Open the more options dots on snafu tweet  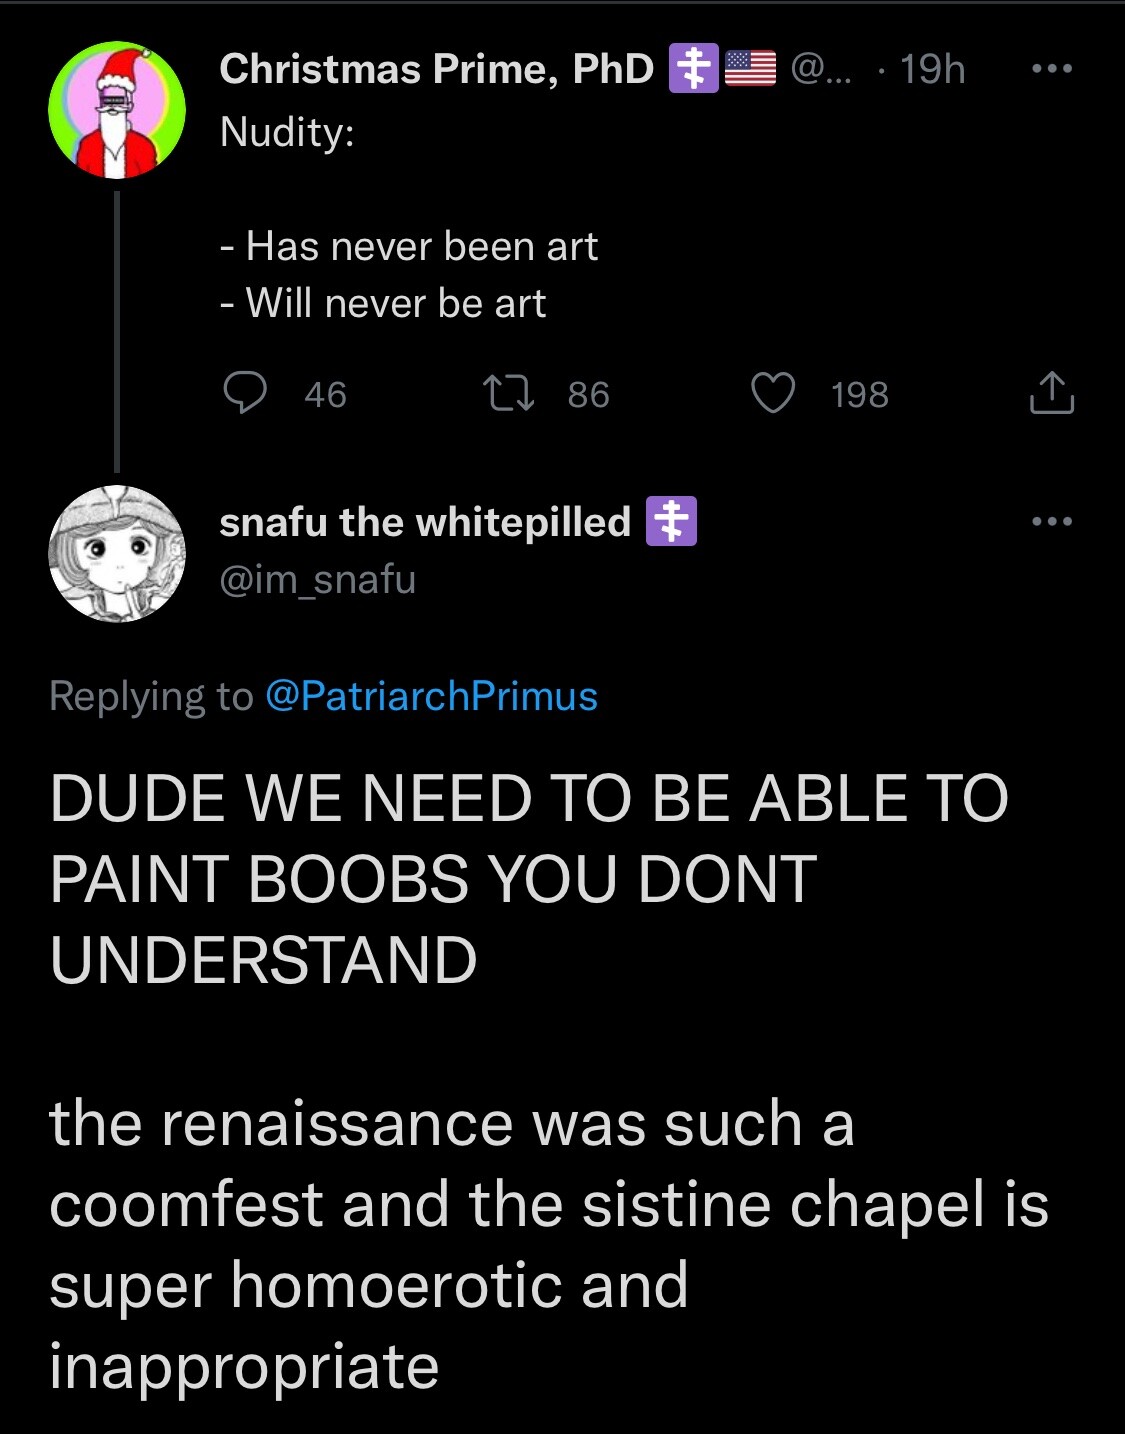(1051, 521)
